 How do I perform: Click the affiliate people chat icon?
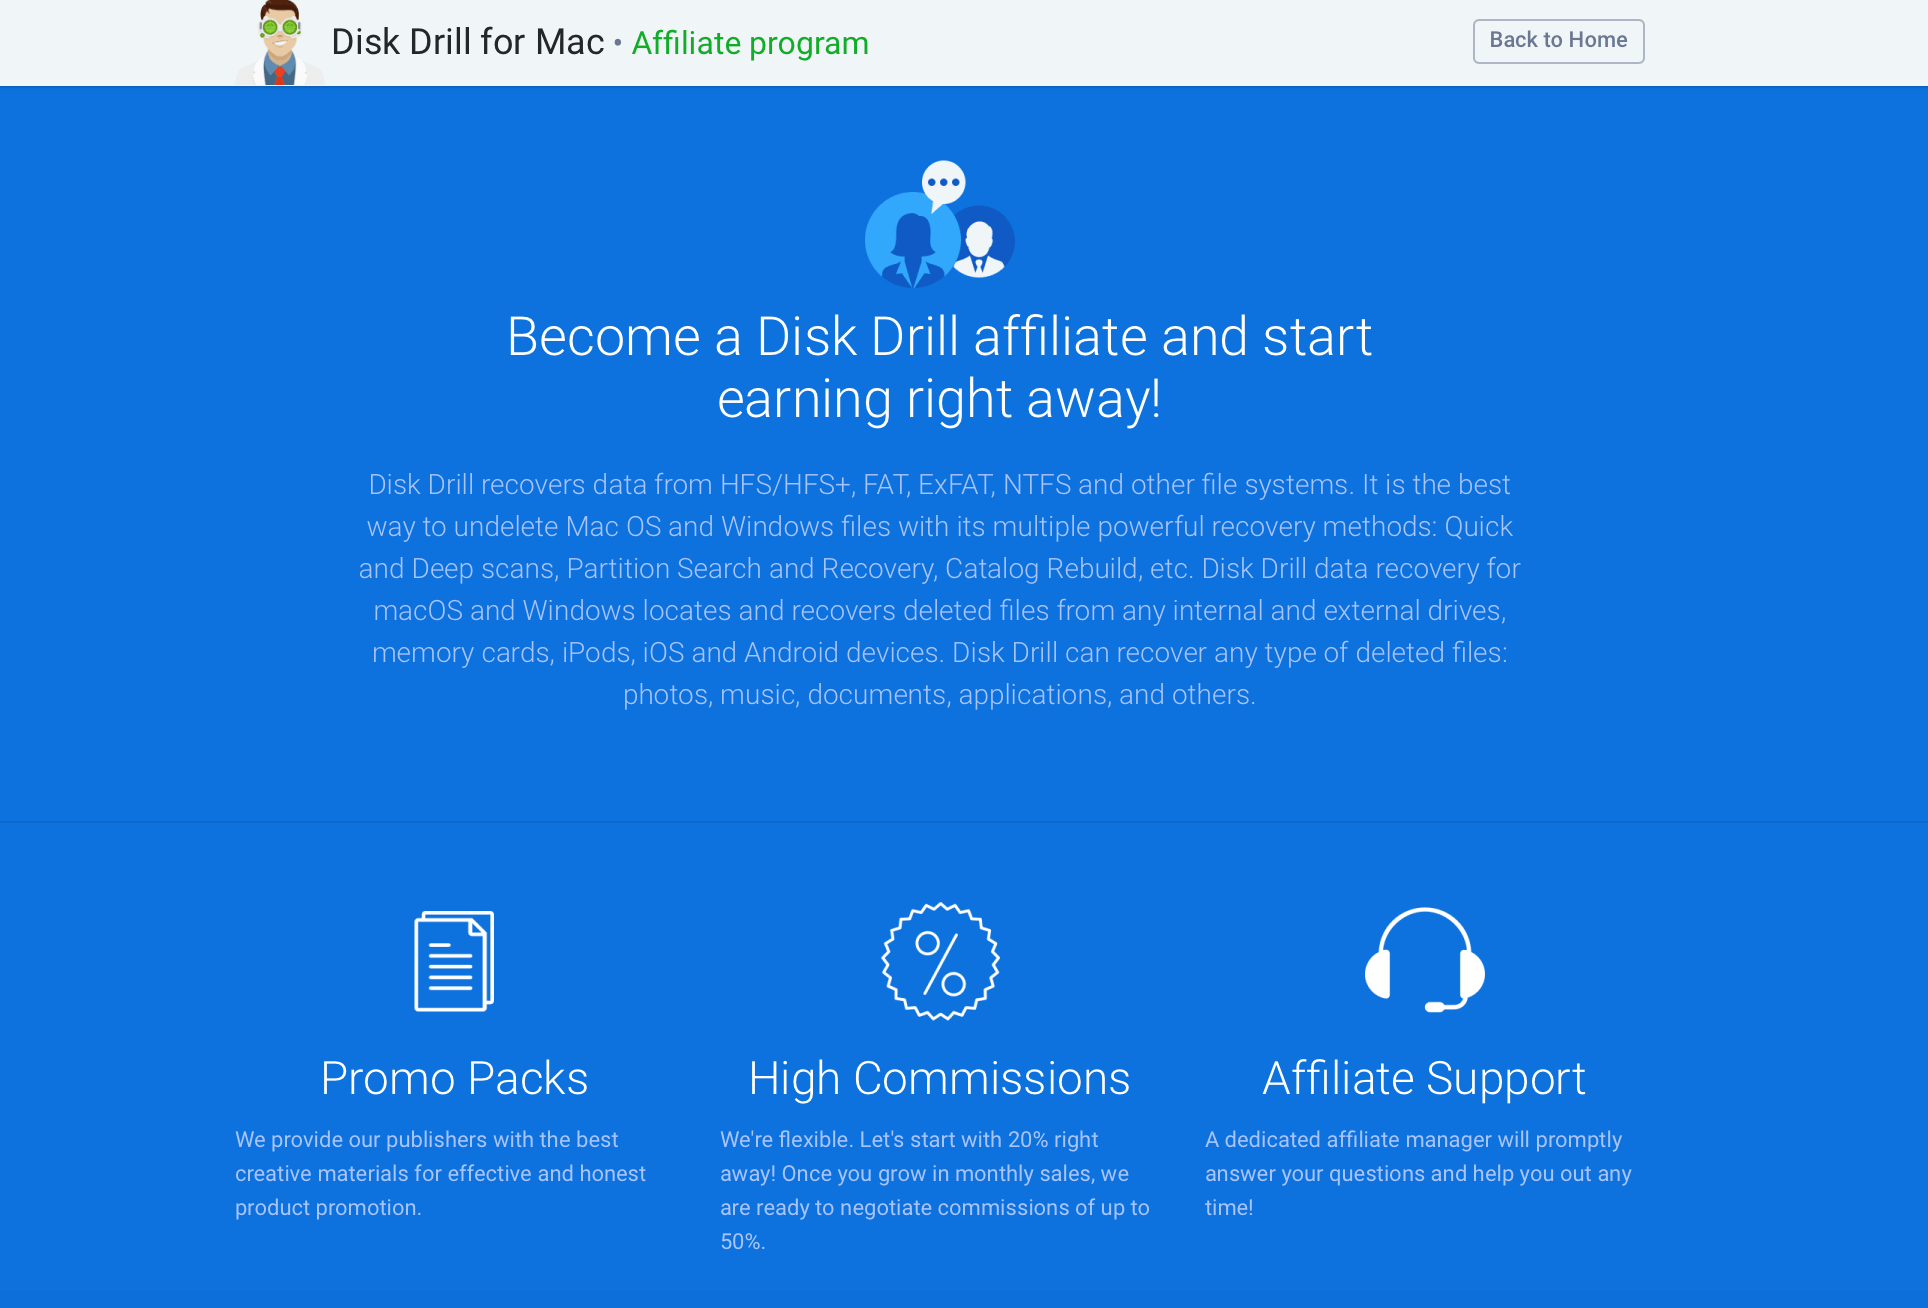[940, 224]
